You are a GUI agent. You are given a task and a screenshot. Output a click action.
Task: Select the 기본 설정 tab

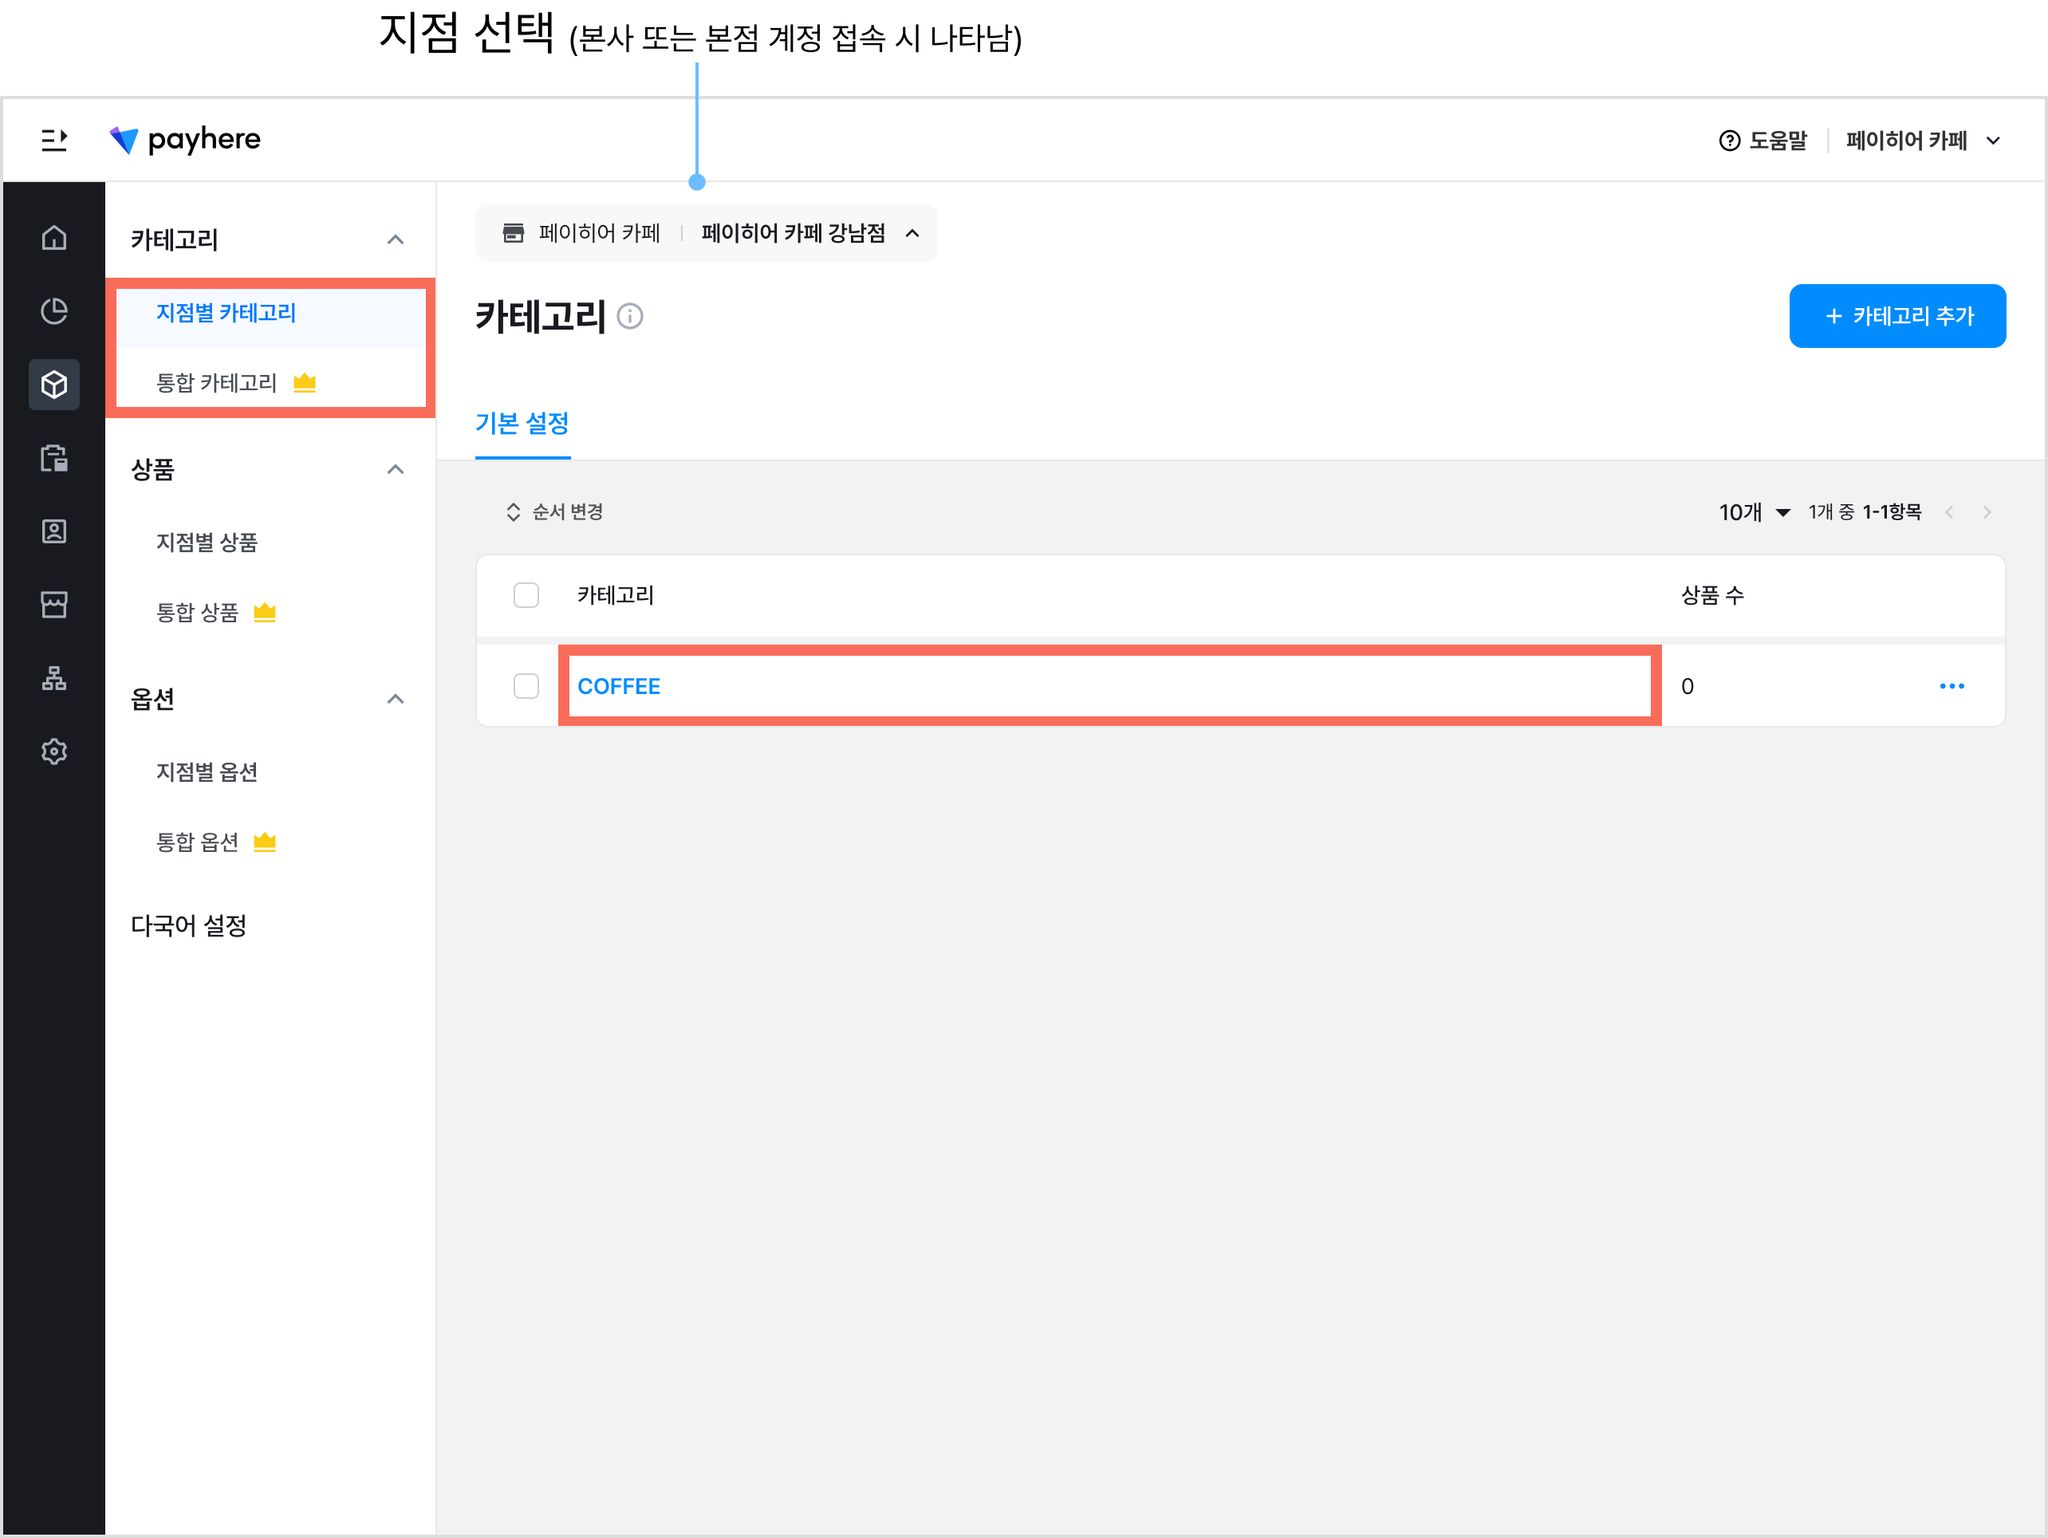pyautogui.click(x=522, y=423)
